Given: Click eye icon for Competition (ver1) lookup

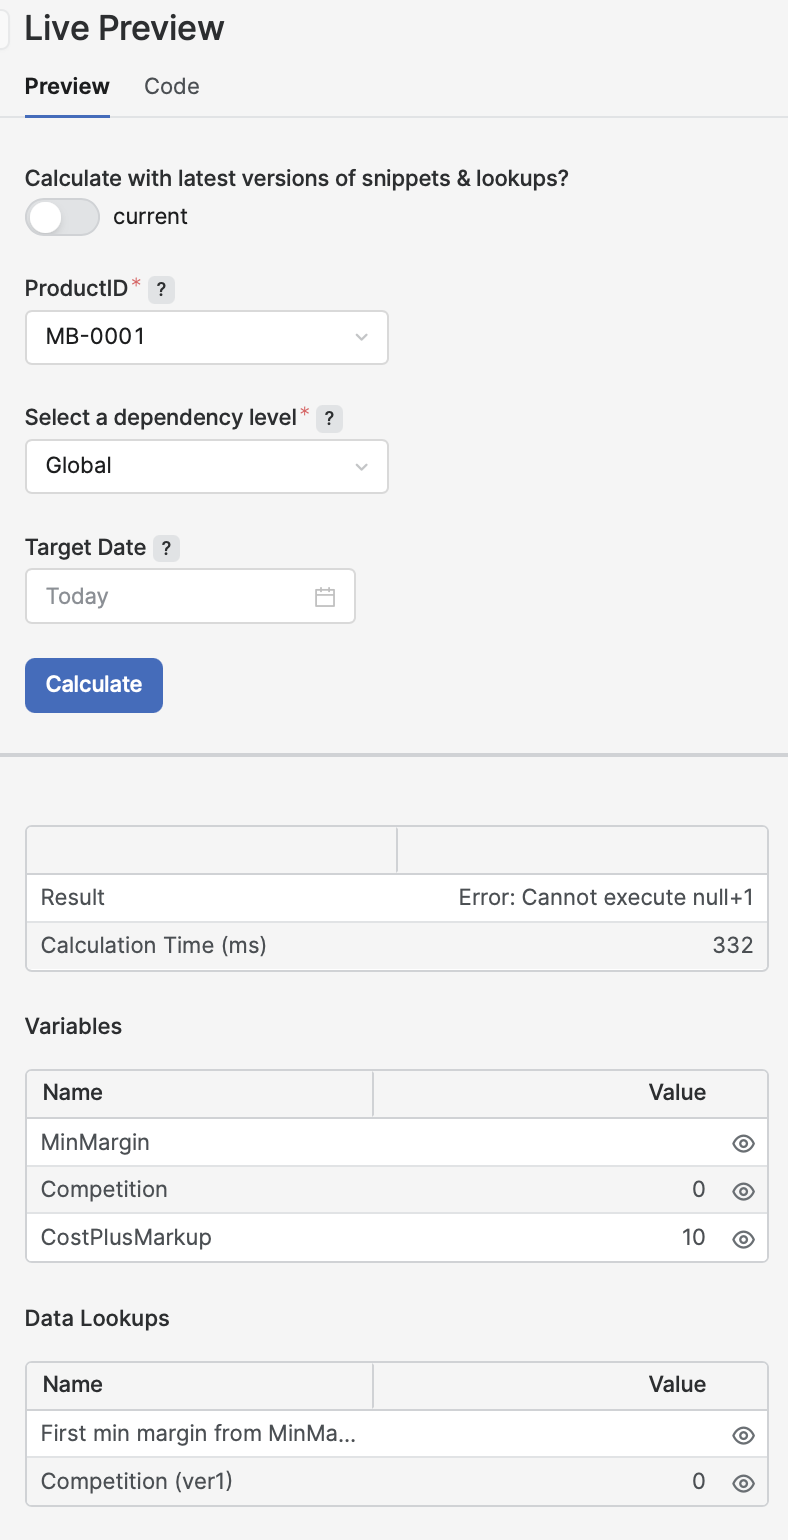Looking at the screenshot, I should [x=743, y=1483].
